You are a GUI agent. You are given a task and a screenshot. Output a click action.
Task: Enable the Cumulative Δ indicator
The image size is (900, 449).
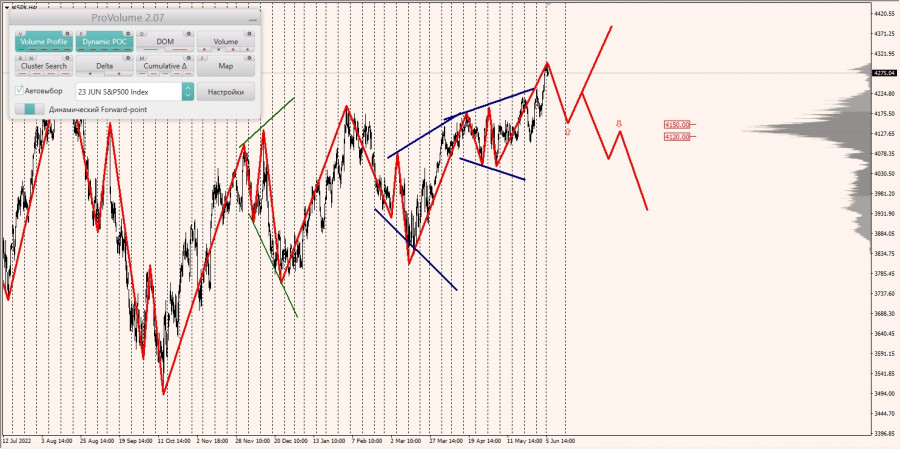coord(165,67)
